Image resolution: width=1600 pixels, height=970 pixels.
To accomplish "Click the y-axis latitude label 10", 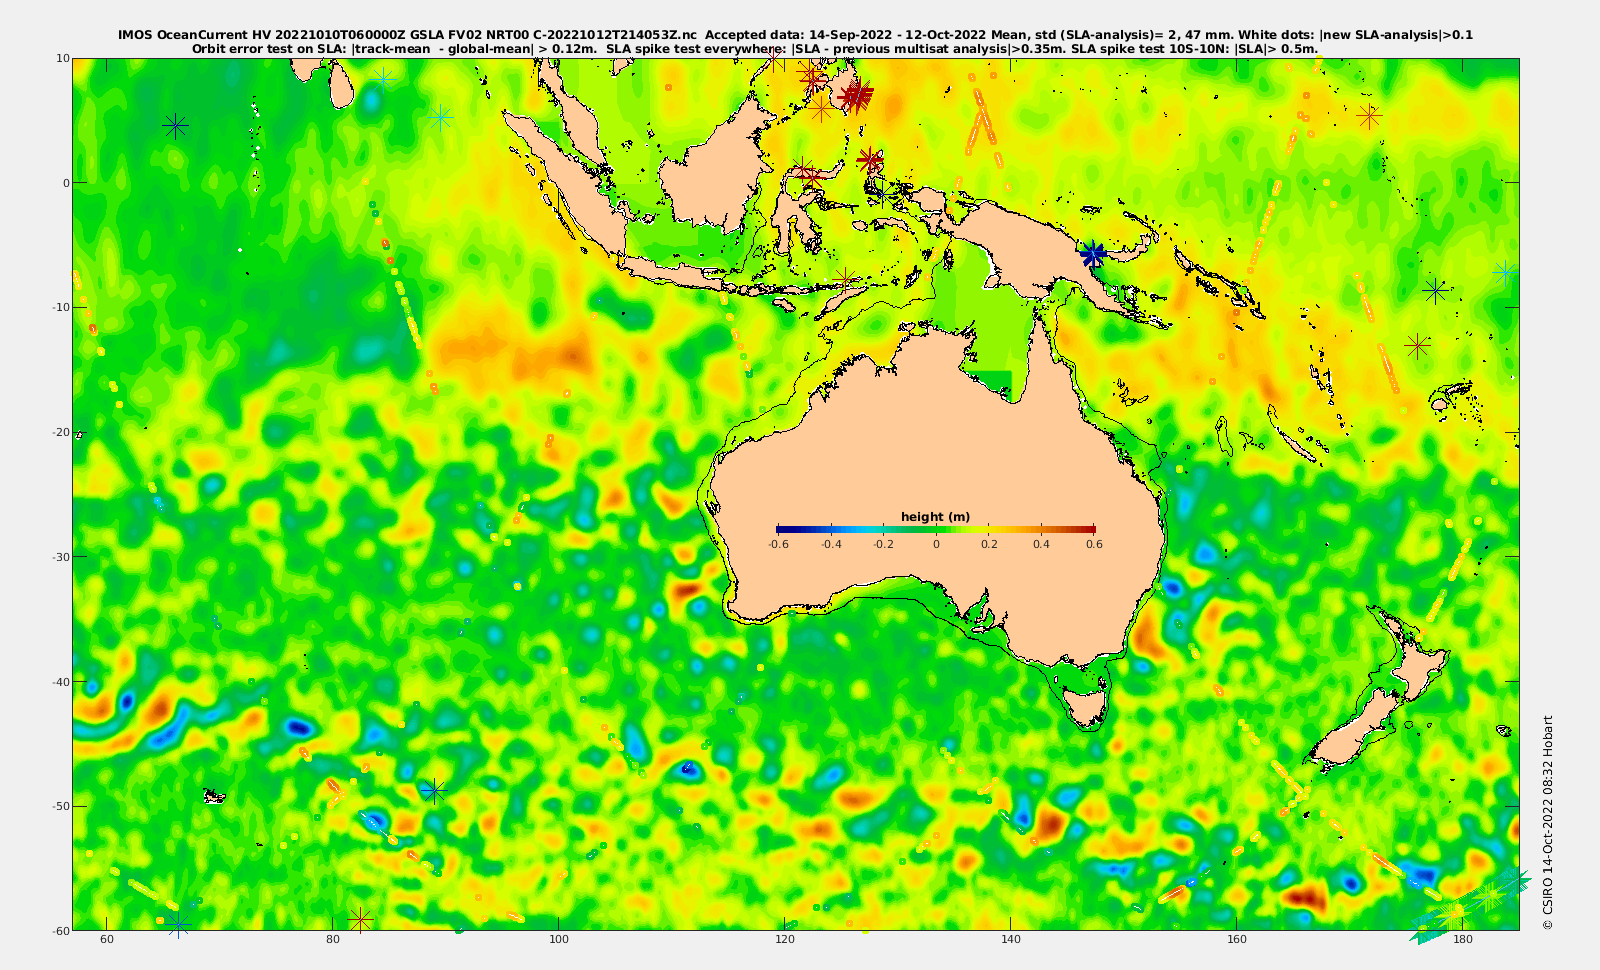I will tap(63, 58).
